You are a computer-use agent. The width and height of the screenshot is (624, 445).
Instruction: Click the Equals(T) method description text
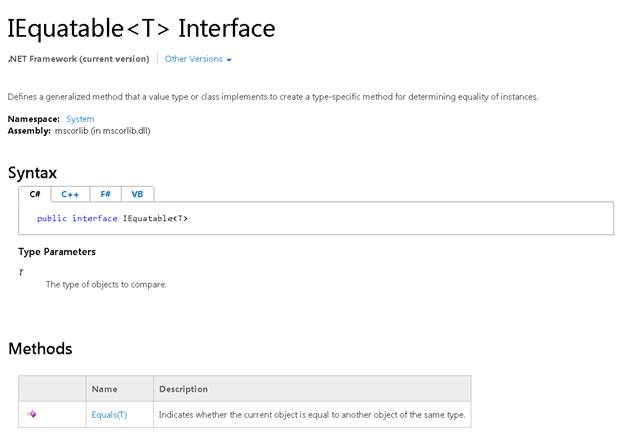[x=312, y=414]
